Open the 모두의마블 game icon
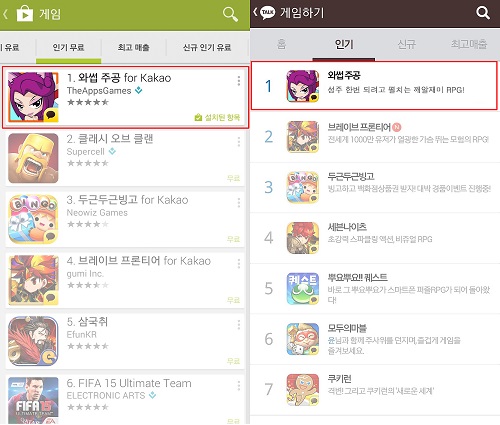The width and height of the screenshot is (500, 425). 303,339
